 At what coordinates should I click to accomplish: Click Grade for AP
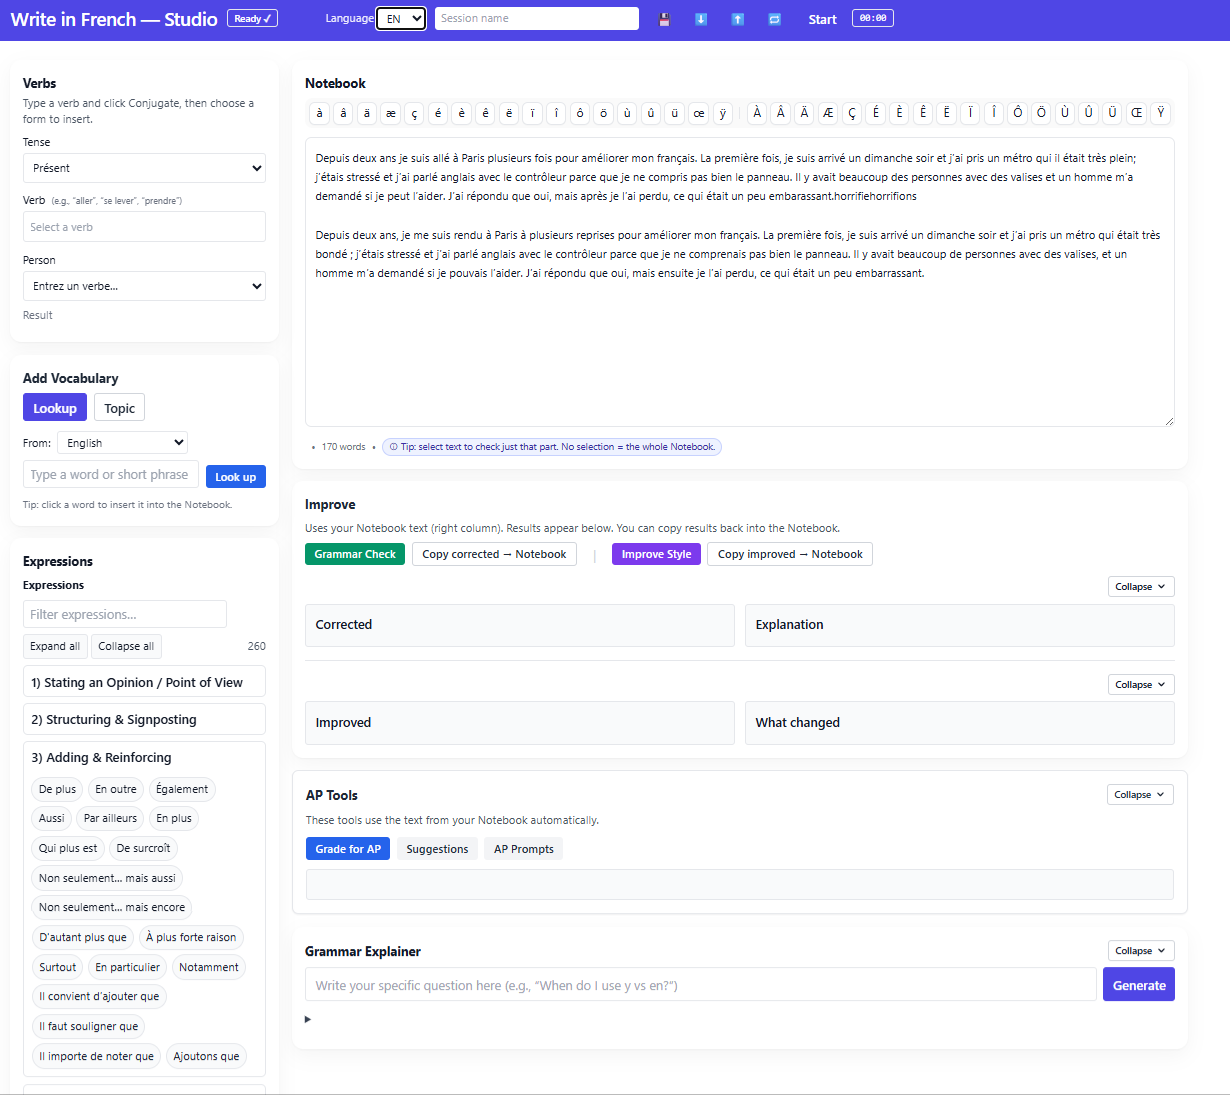tap(348, 848)
